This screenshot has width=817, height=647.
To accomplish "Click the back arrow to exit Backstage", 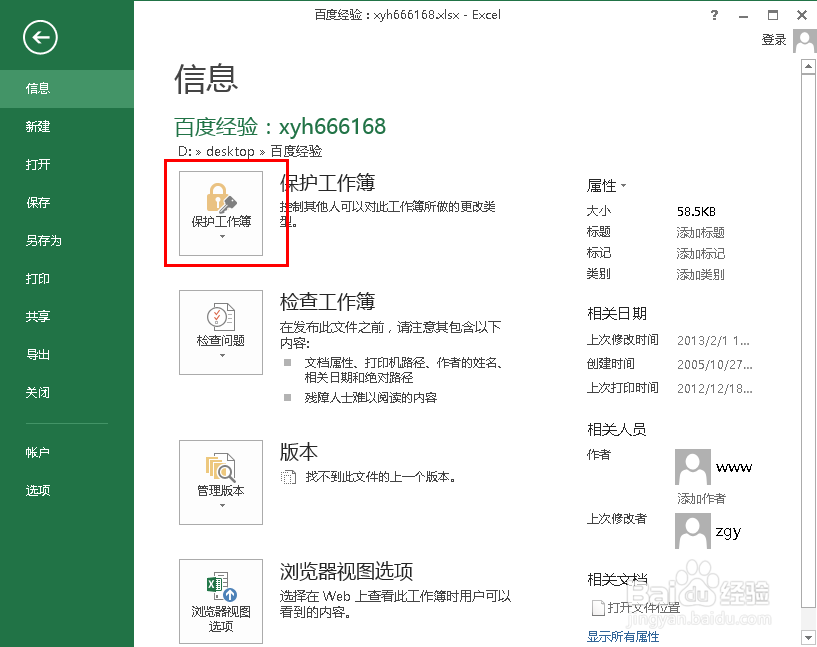I will coord(39,38).
